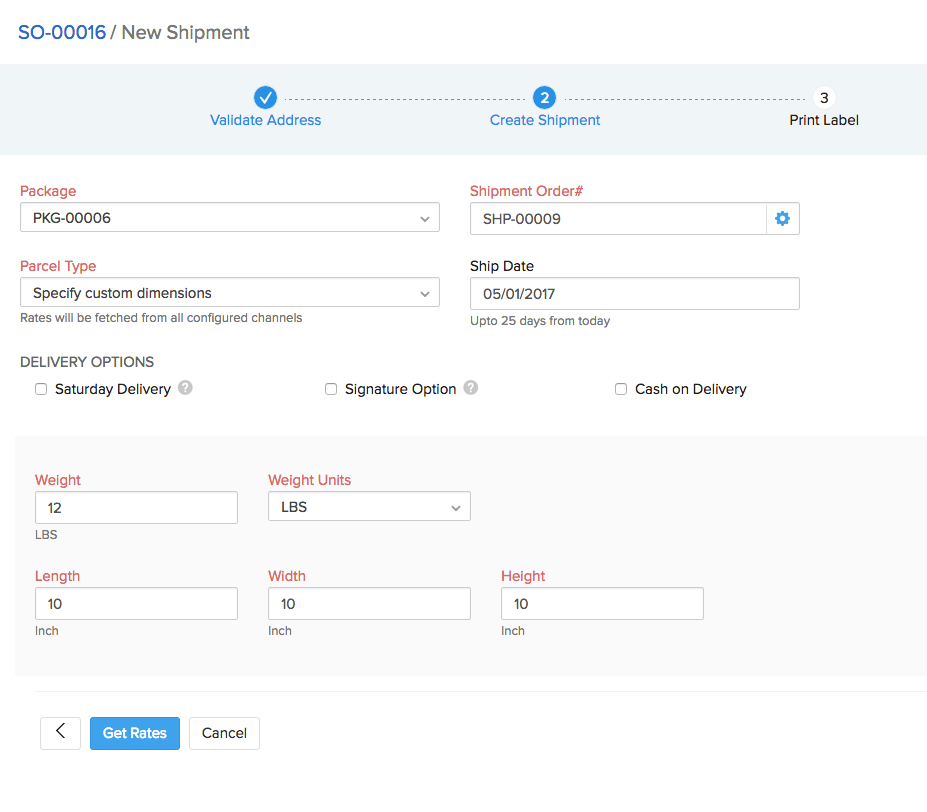
Task: Enable the Signature Option
Action: click(x=331, y=388)
